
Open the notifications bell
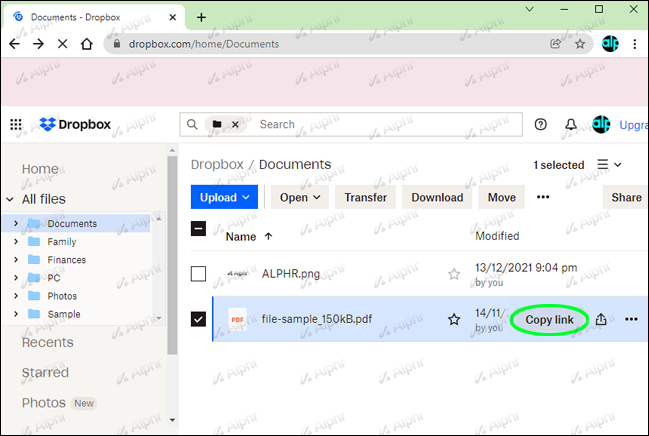(571, 124)
